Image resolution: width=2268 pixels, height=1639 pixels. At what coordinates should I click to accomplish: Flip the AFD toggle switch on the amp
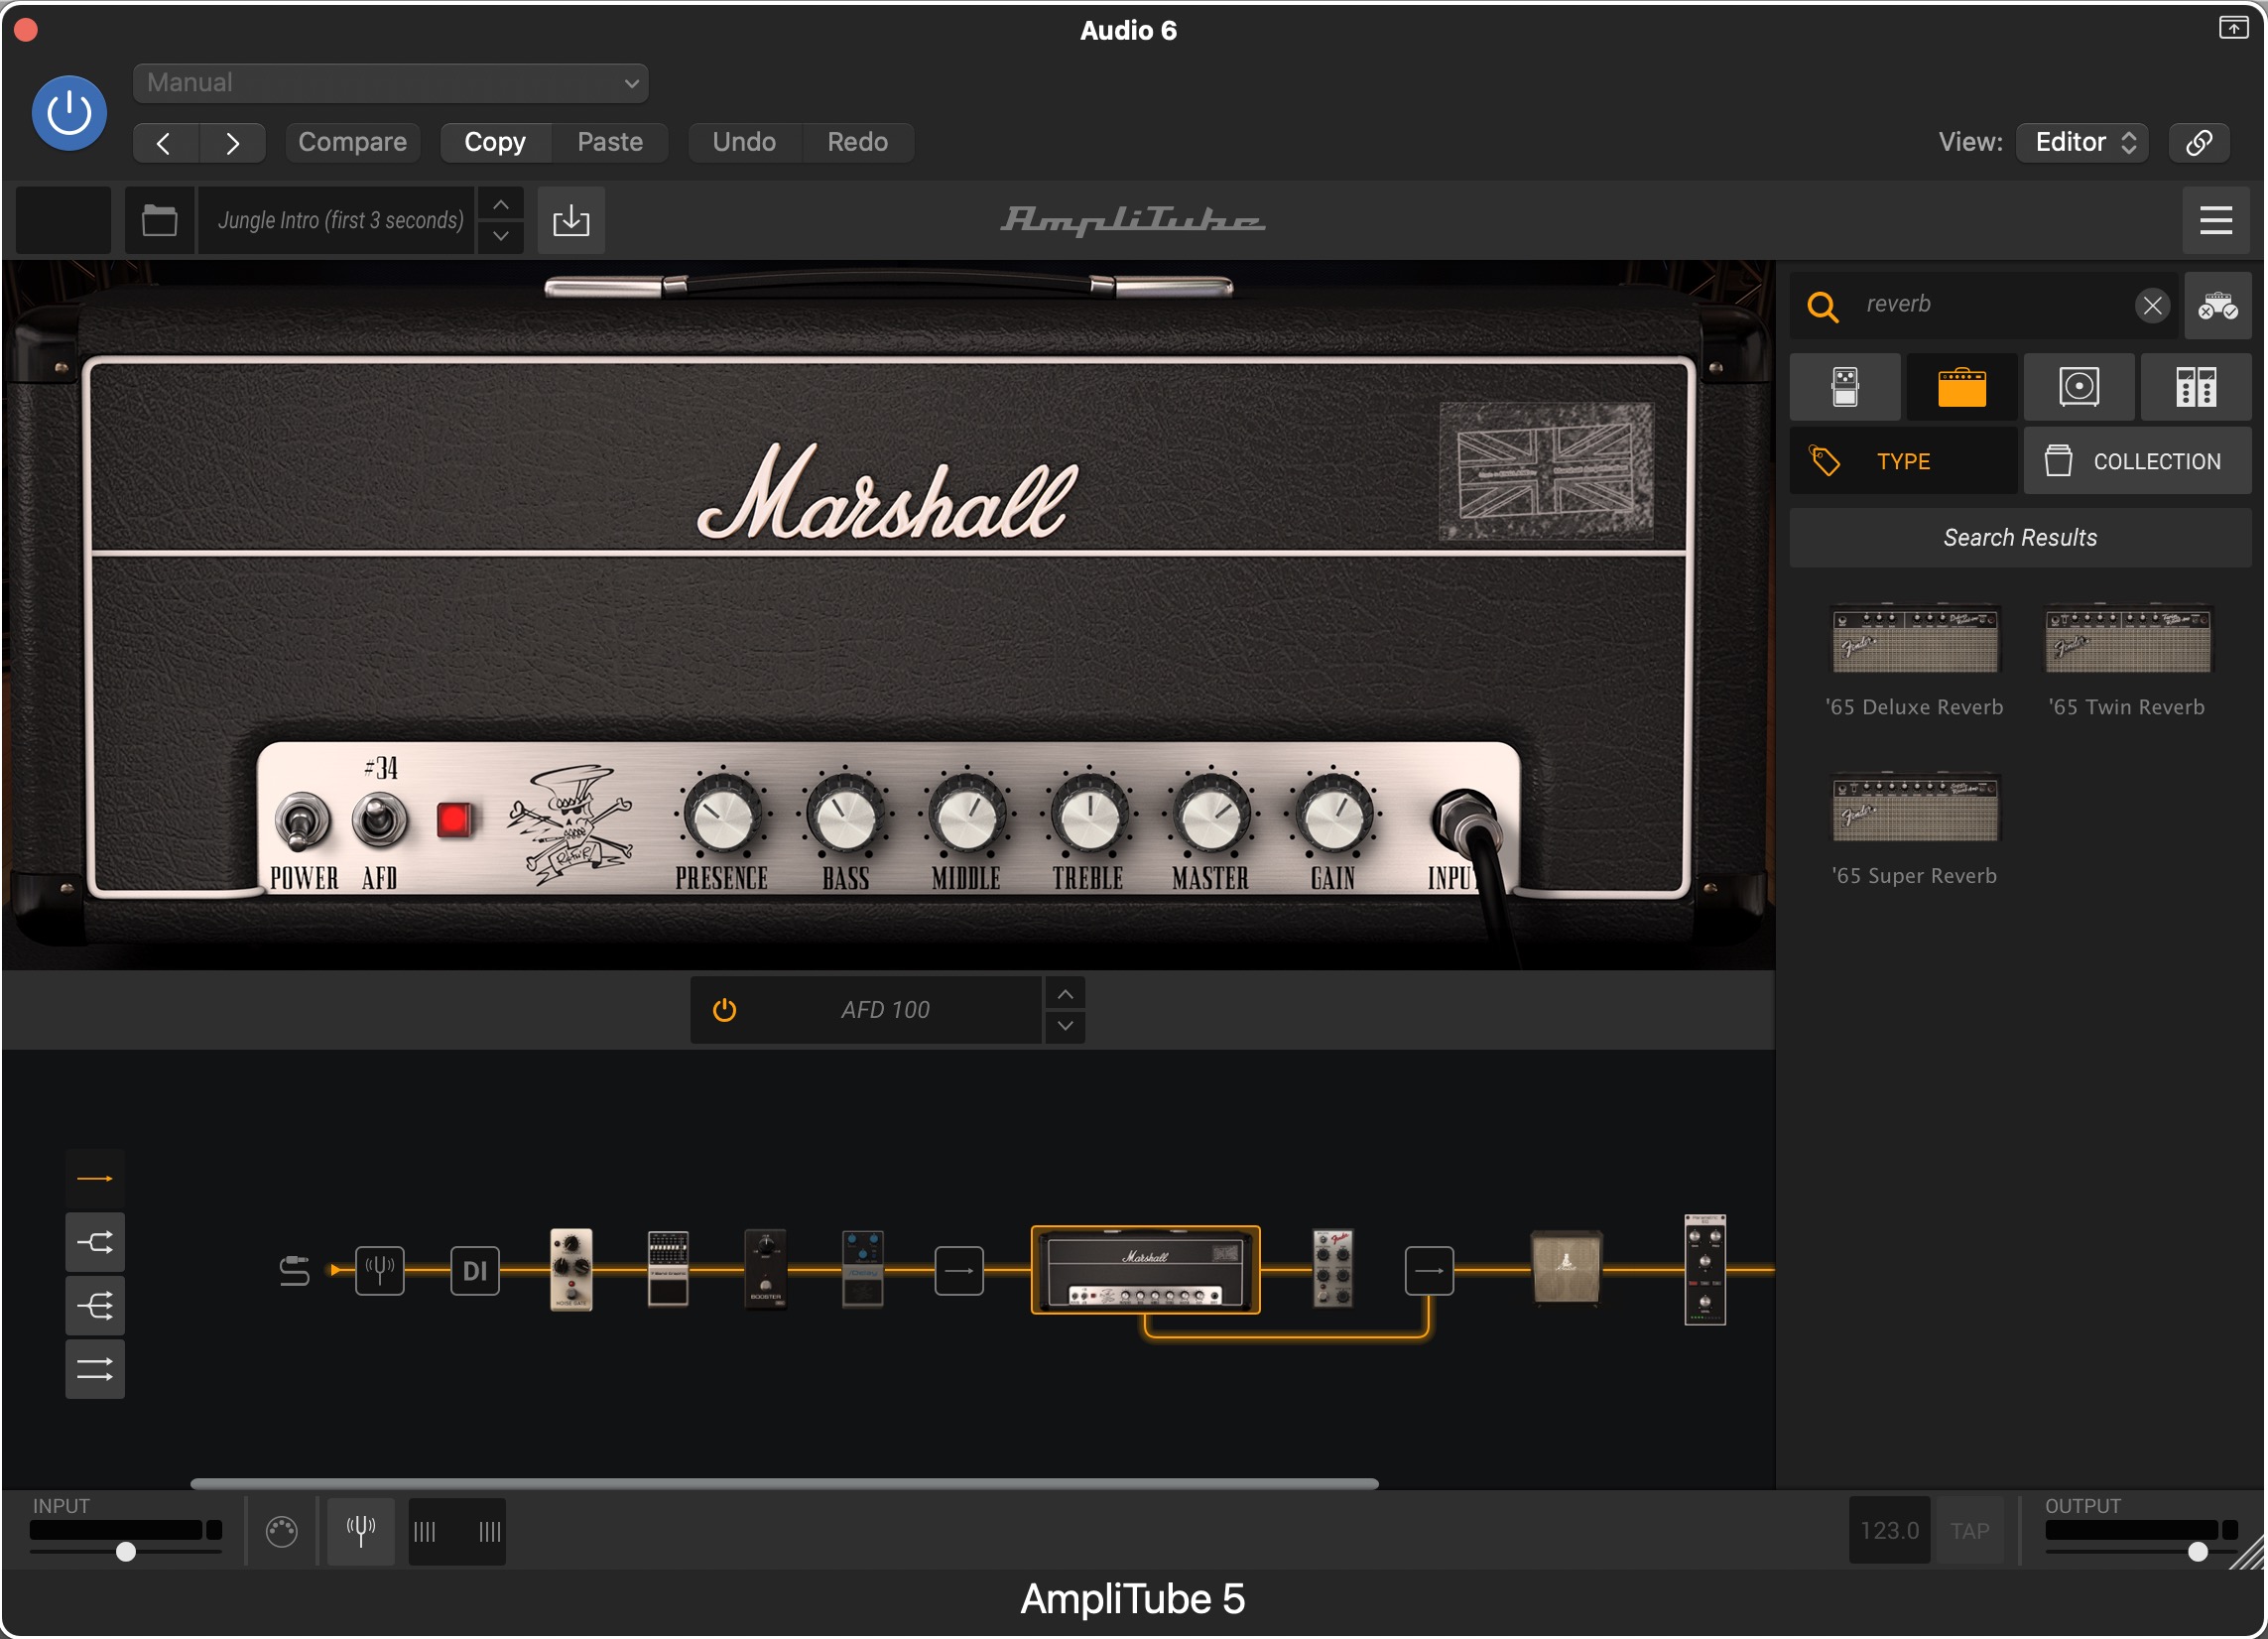pyautogui.click(x=379, y=820)
